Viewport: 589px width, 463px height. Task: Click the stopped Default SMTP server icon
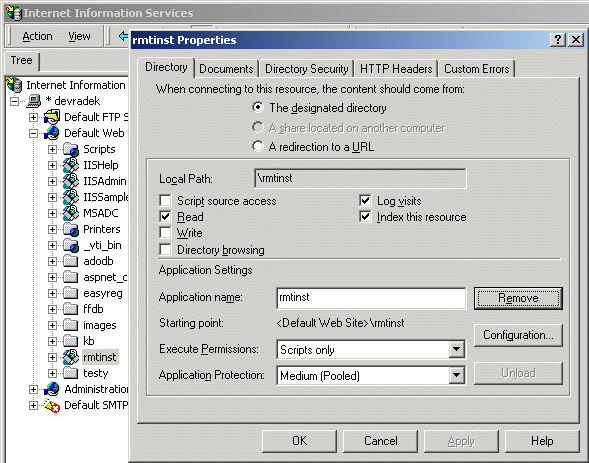click(52, 405)
